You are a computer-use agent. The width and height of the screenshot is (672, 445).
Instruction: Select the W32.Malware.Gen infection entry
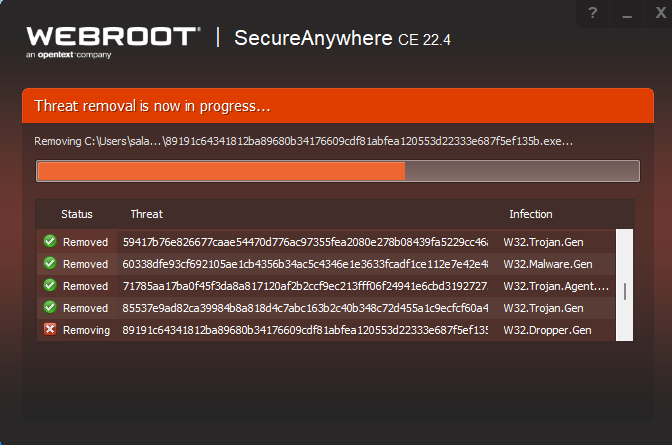click(x=548, y=264)
